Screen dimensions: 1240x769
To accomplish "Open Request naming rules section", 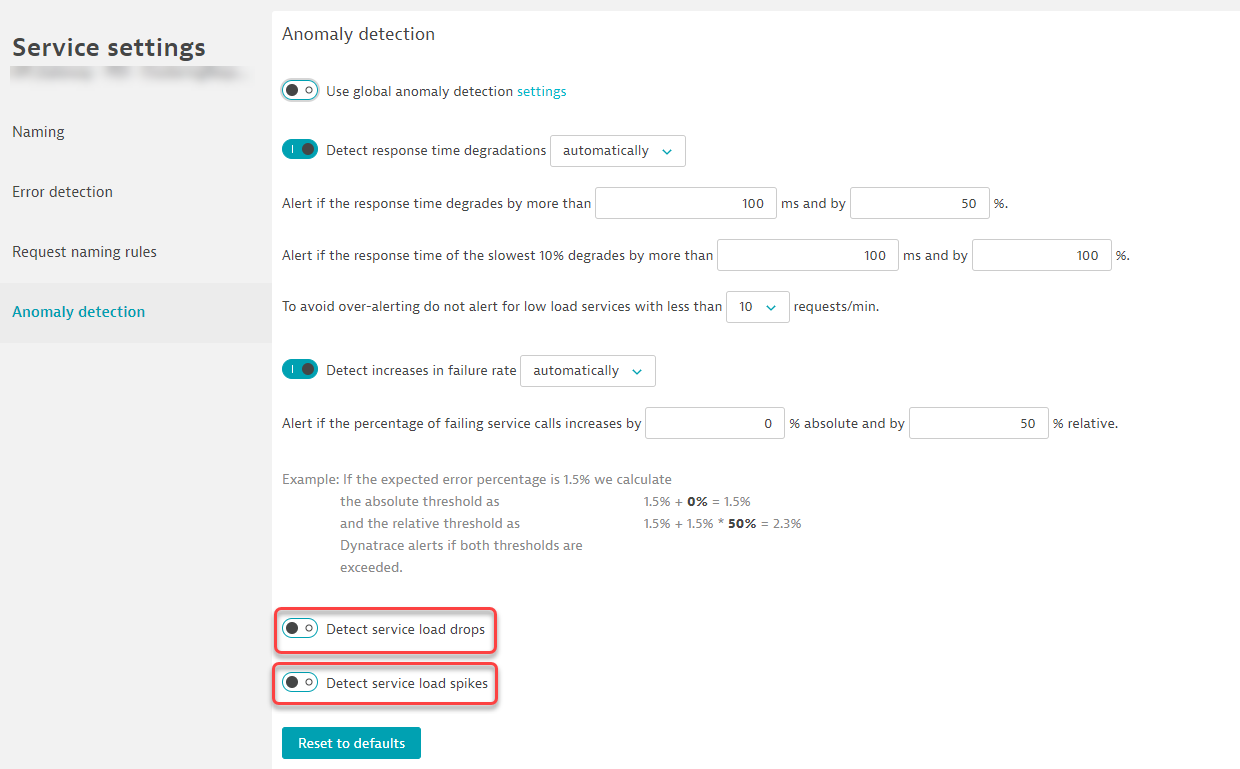I will coord(84,252).
